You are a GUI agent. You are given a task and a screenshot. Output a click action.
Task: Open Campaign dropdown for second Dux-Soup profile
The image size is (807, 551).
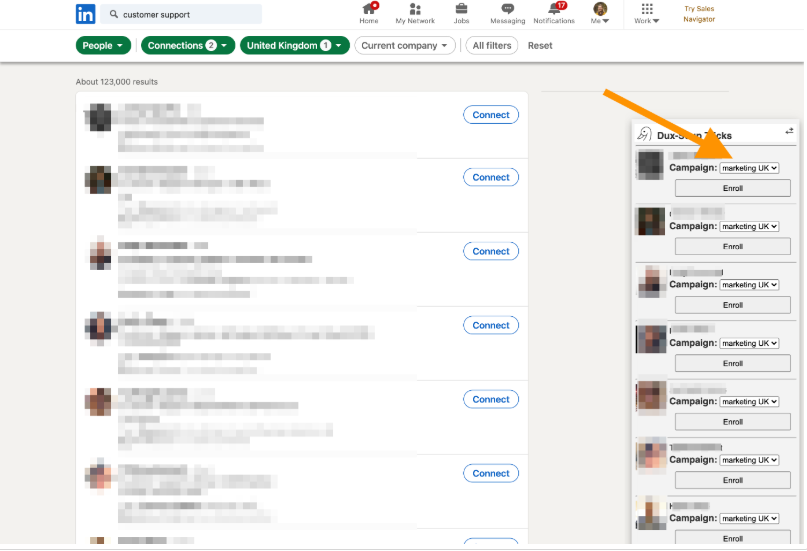click(x=749, y=226)
